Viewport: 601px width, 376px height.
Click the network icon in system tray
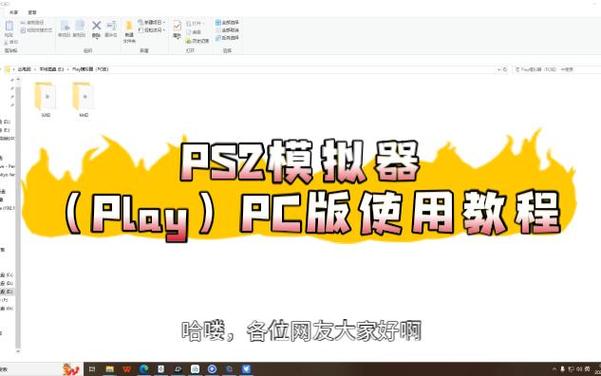coord(571,369)
